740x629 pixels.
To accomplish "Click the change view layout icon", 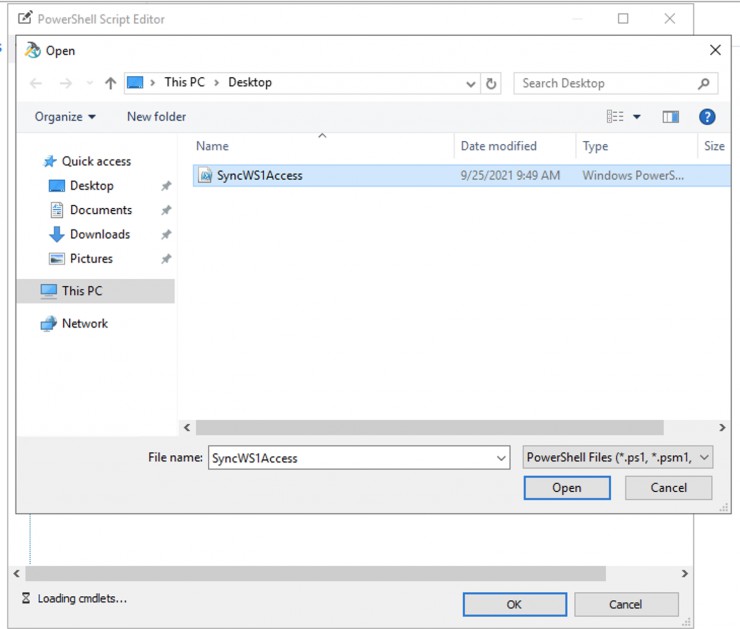I will pyautogui.click(x=615, y=117).
